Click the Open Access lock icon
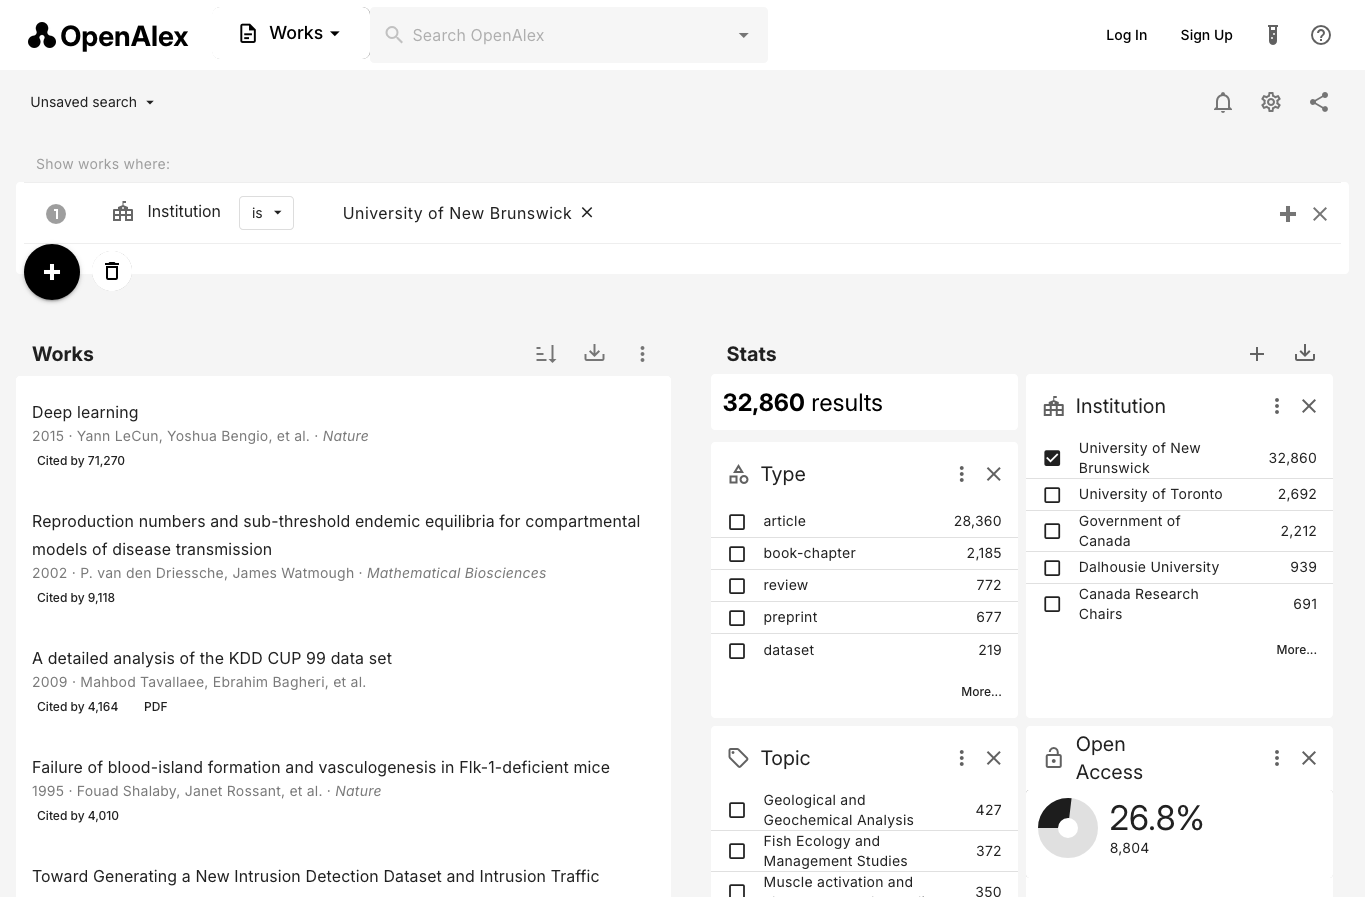Viewport: 1365px width, 897px height. pos(1053,758)
